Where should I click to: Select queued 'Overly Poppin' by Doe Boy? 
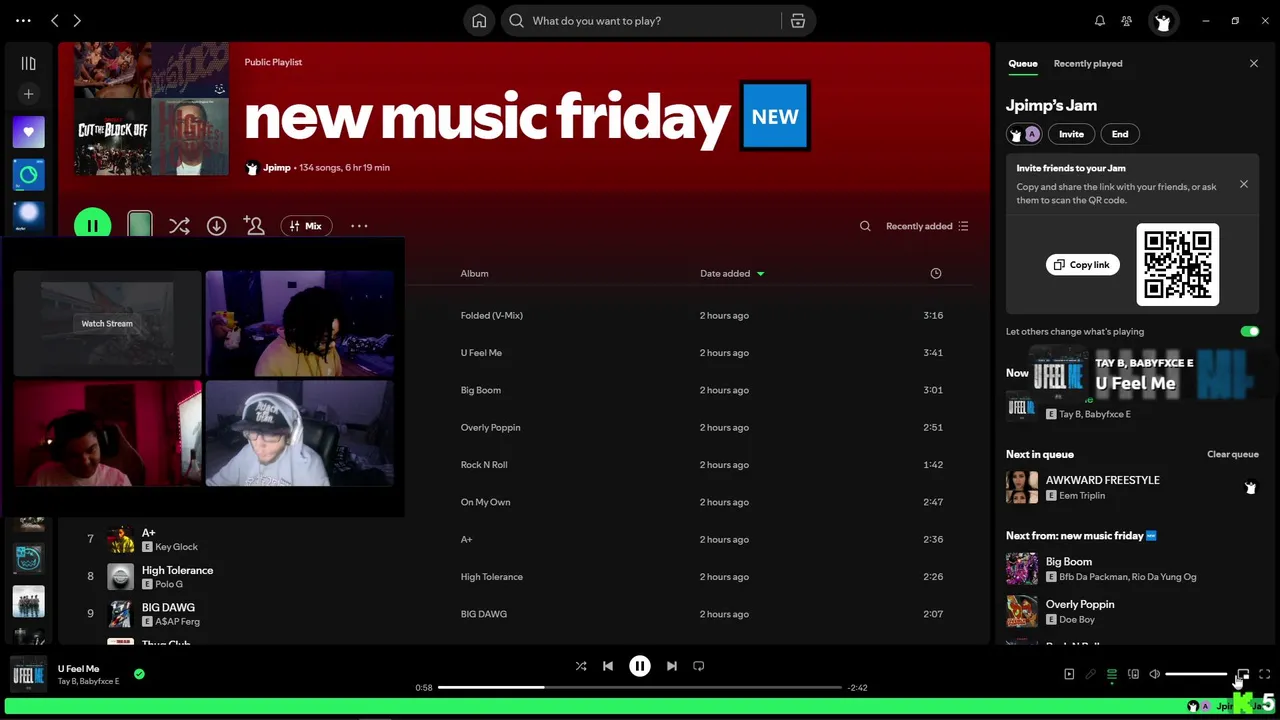tap(1132, 611)
